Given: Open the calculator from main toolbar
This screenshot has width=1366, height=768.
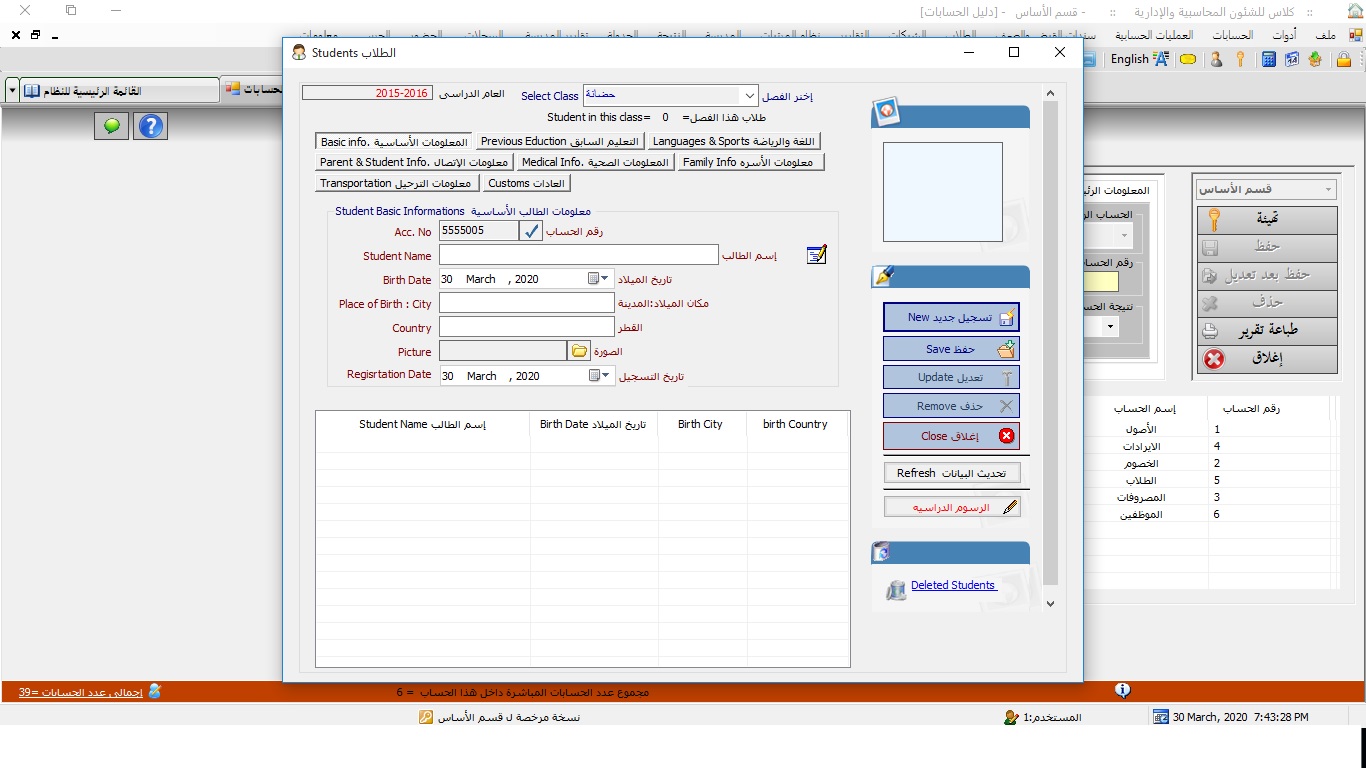Looking at the screenshot, I should coord(1269,59).
